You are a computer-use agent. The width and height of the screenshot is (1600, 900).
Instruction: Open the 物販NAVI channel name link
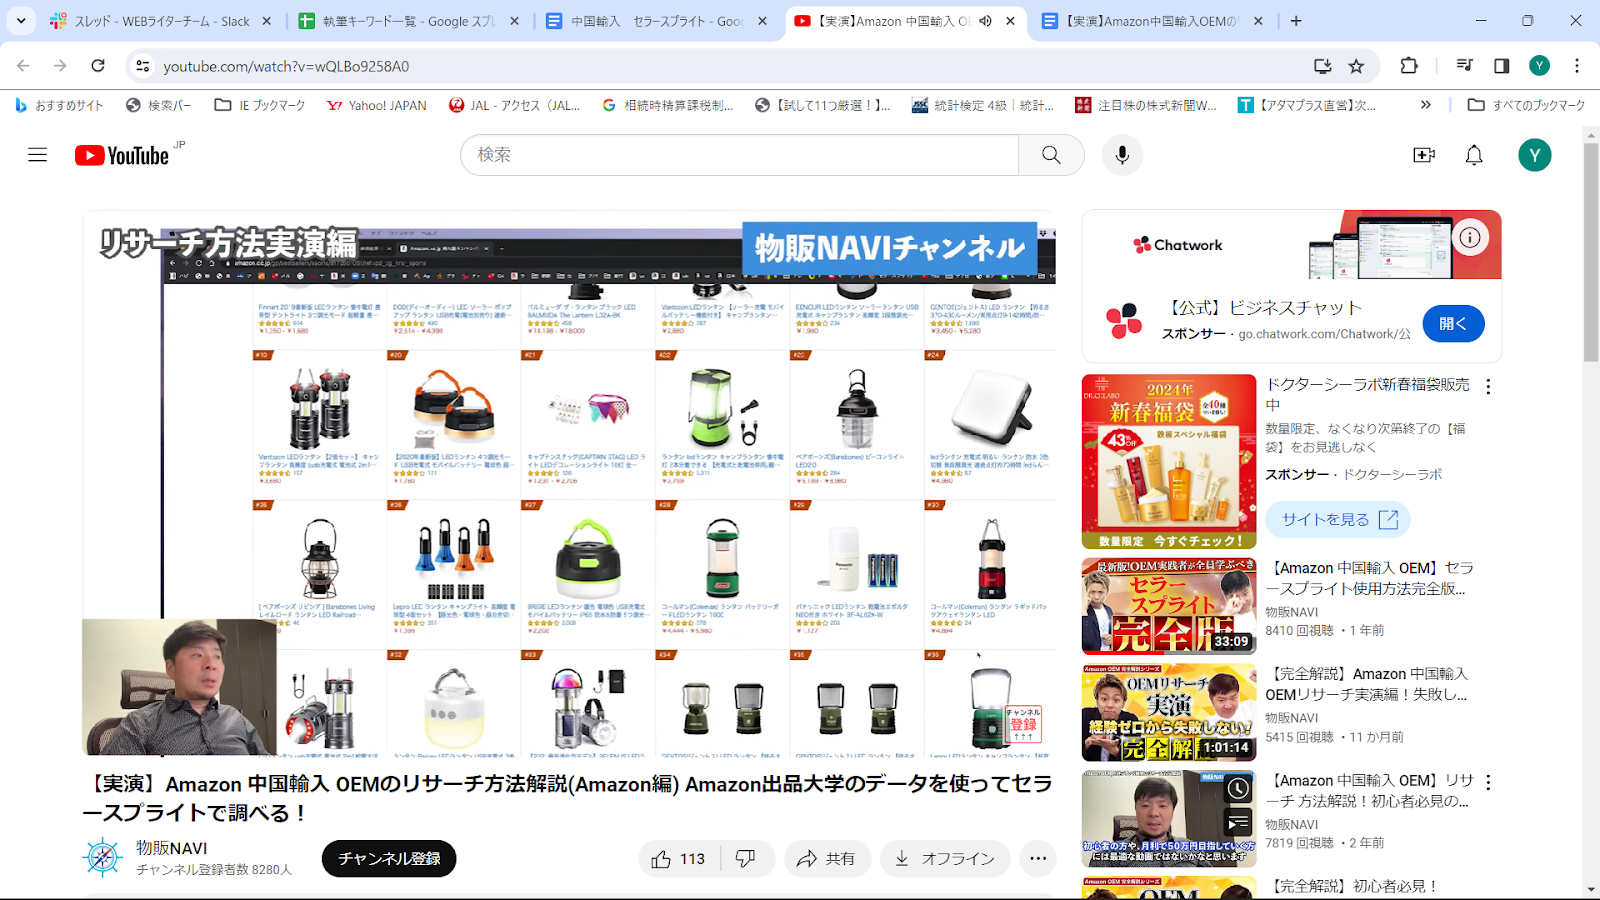[172, 848]
